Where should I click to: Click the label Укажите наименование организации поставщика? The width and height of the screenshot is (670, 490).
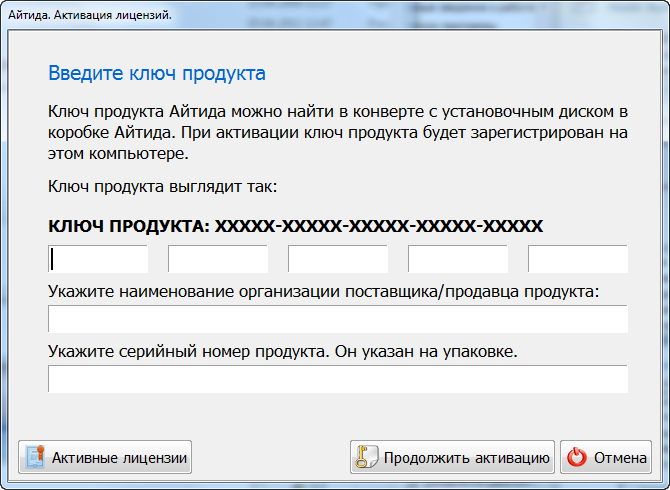click(323, 291)
